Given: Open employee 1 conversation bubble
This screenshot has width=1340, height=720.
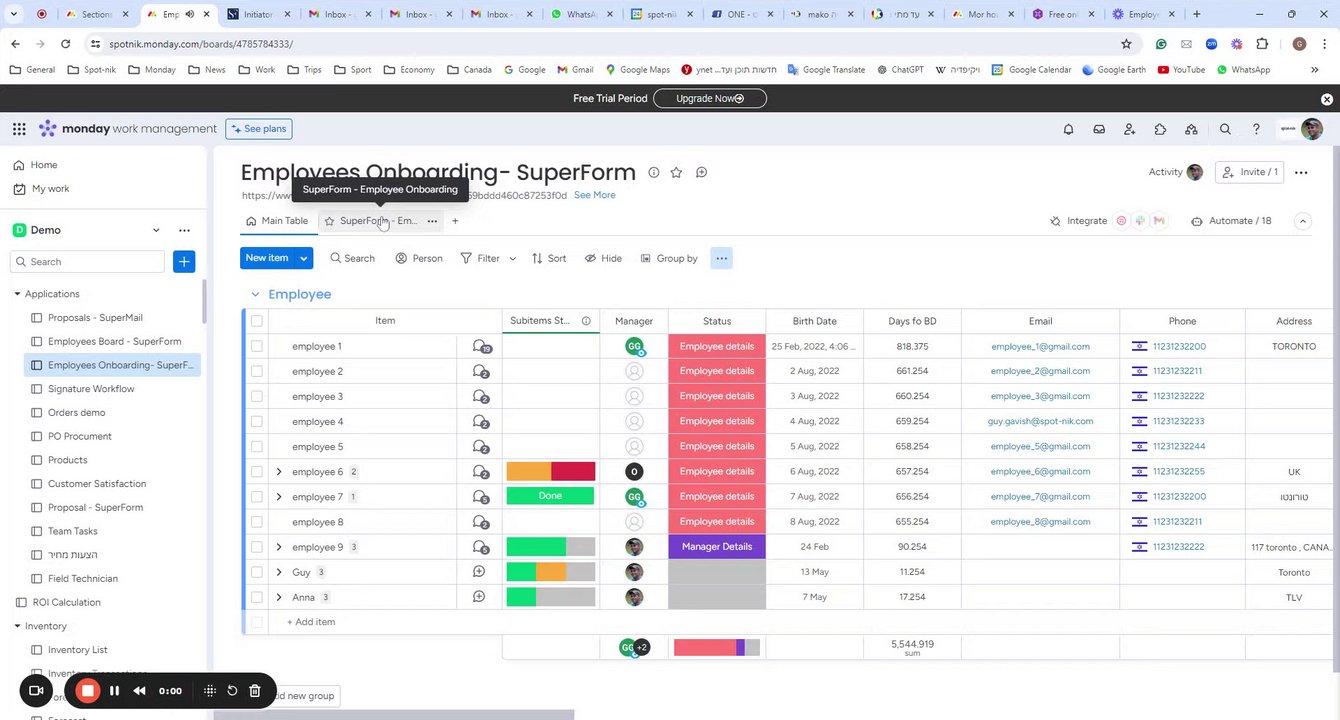Looking at the screenshot, I should pos(481,347).
